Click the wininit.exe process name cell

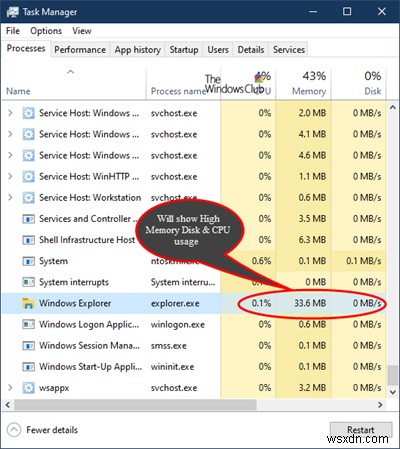coord(172,367)
